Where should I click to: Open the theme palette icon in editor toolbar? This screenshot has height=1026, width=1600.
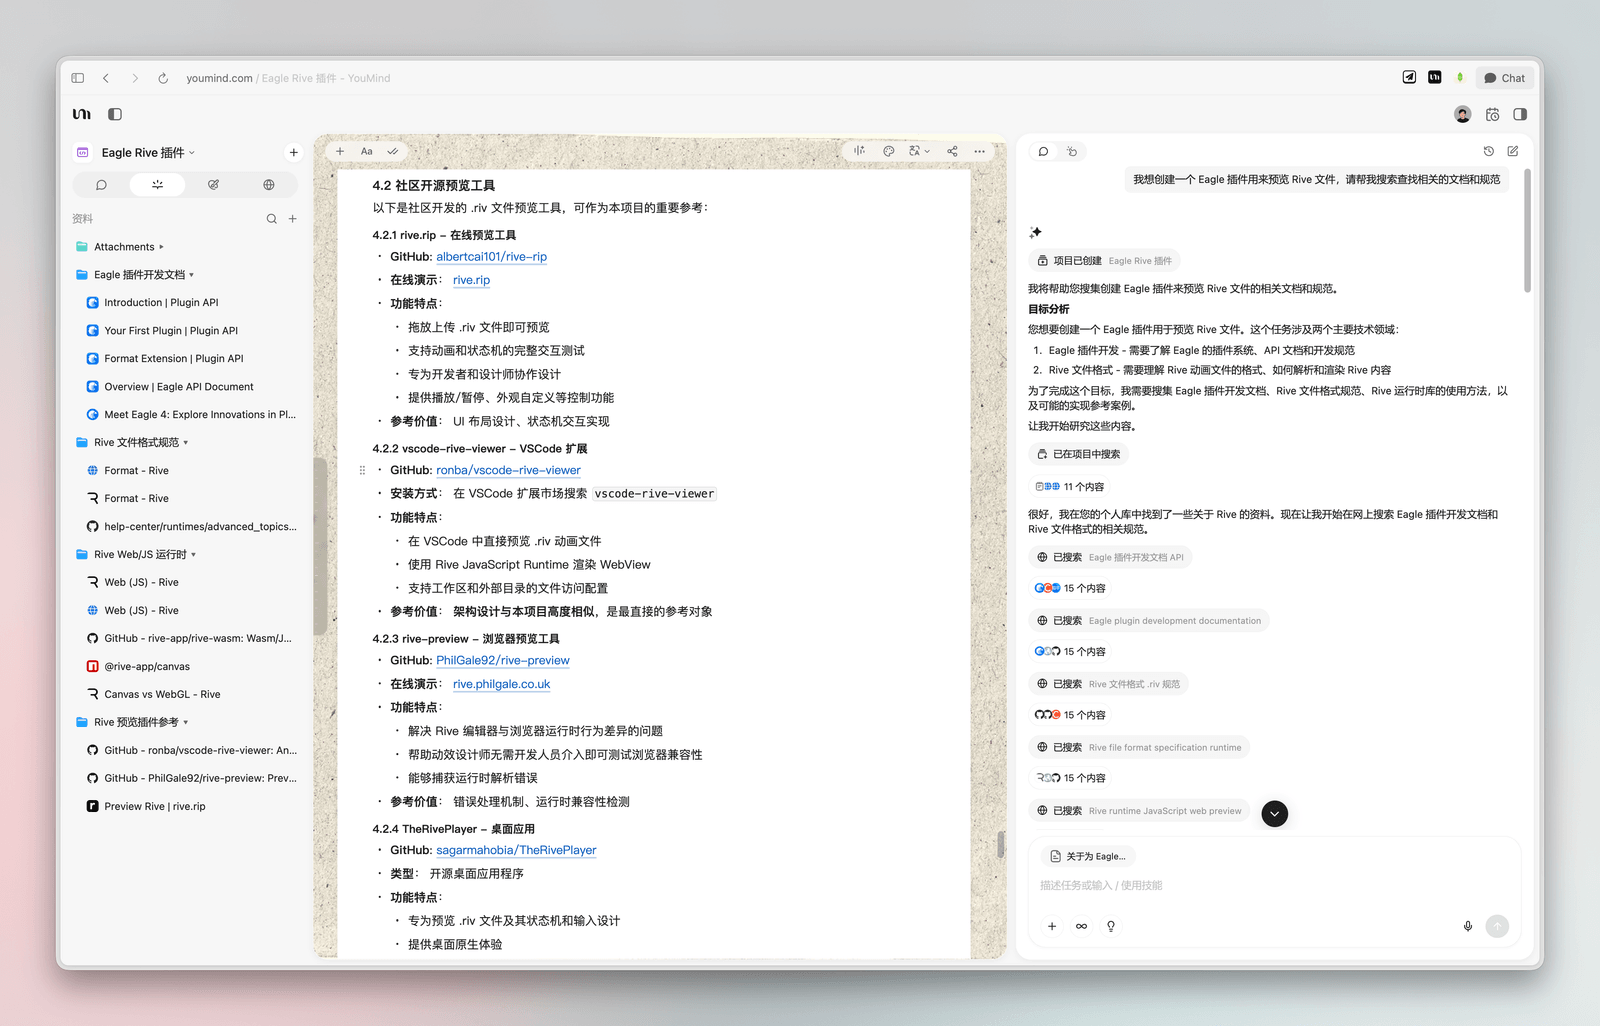click(x=888, y=151)
